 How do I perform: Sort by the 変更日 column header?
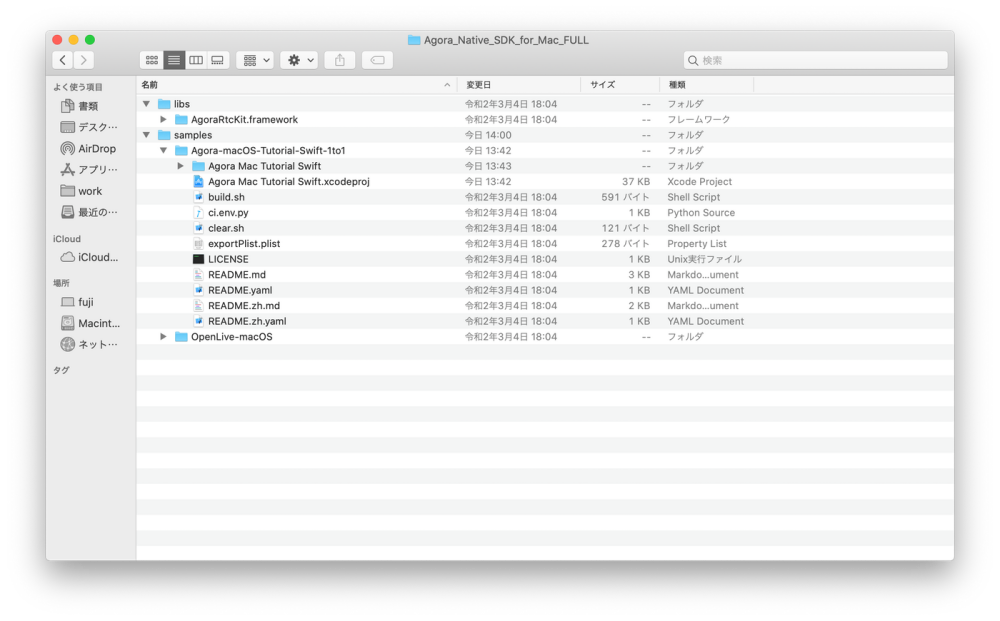519,85
